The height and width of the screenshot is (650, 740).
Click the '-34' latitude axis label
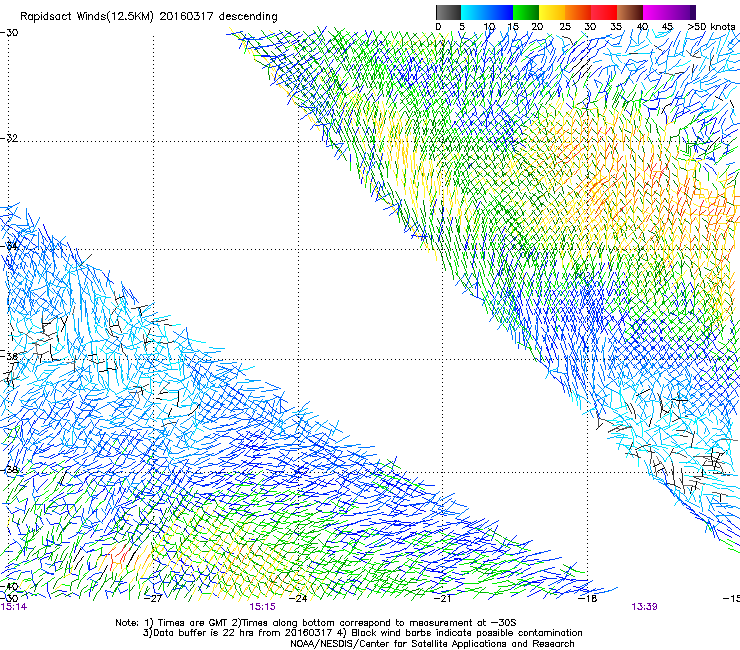point(9,246)
